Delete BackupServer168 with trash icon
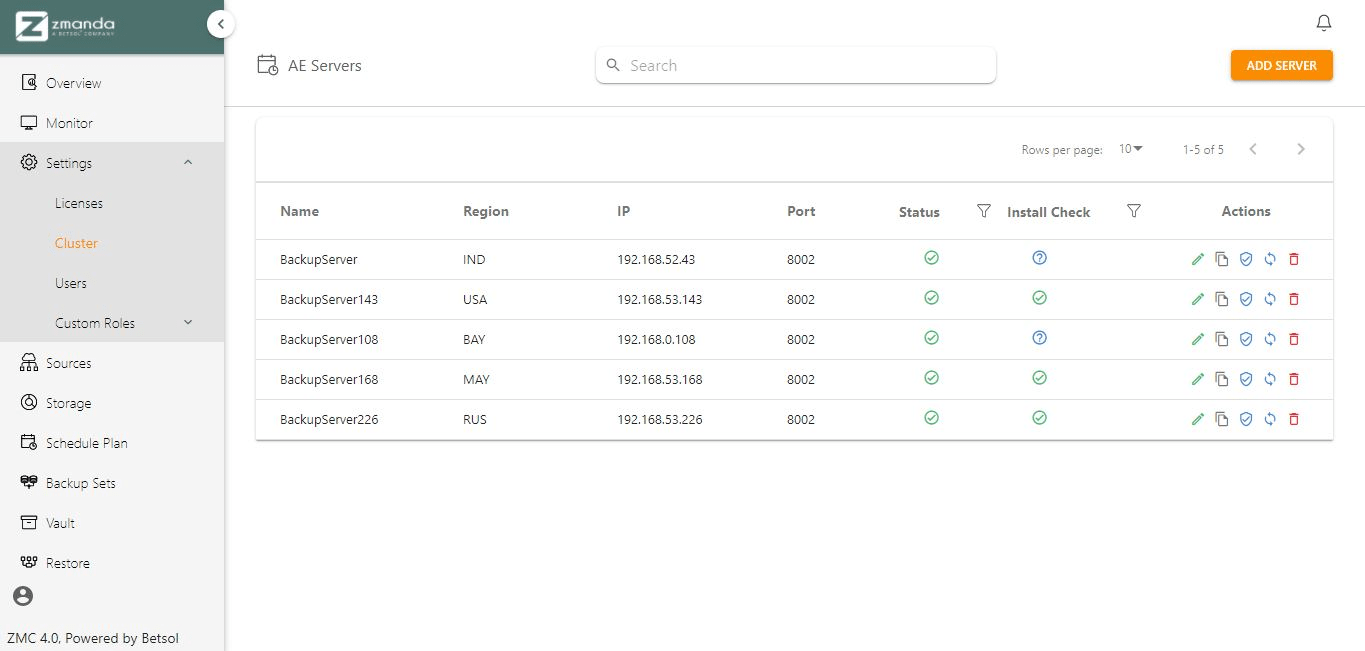 click(1294, 379)
